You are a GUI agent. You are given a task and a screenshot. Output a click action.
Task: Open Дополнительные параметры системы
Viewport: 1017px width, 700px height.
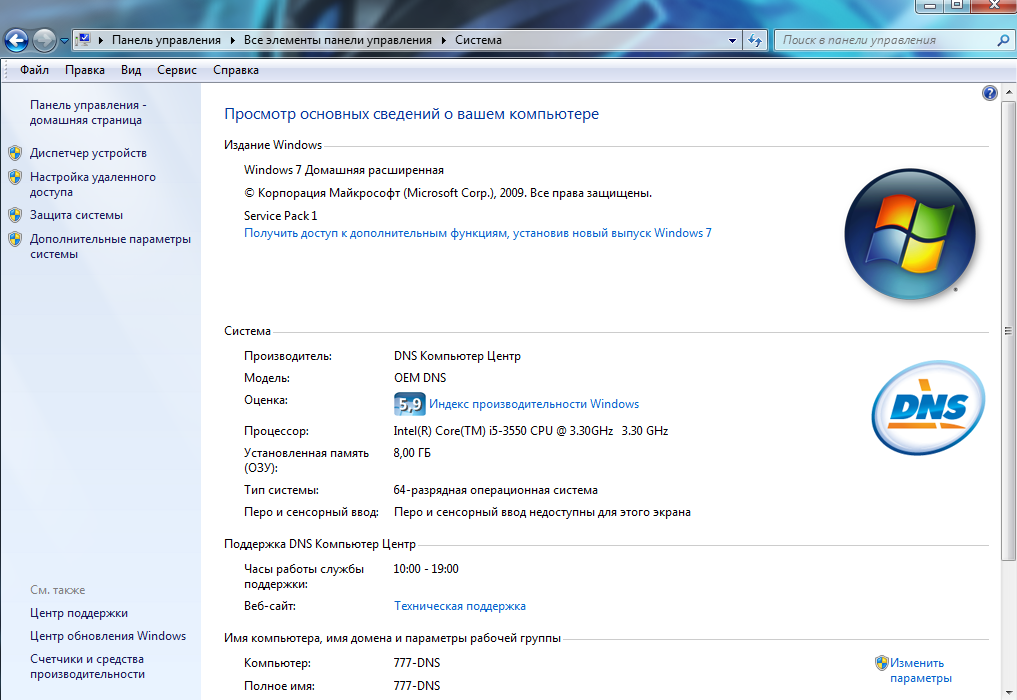110,247
